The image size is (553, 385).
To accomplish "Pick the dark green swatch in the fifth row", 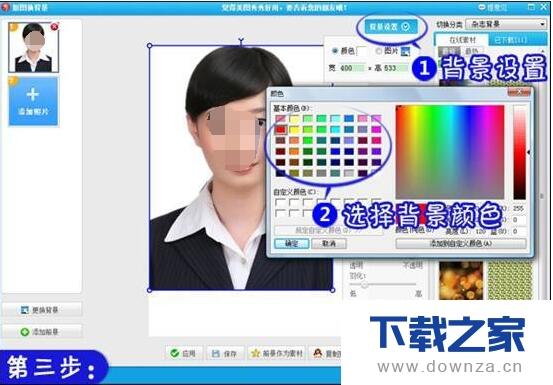I will pos(308,162).
